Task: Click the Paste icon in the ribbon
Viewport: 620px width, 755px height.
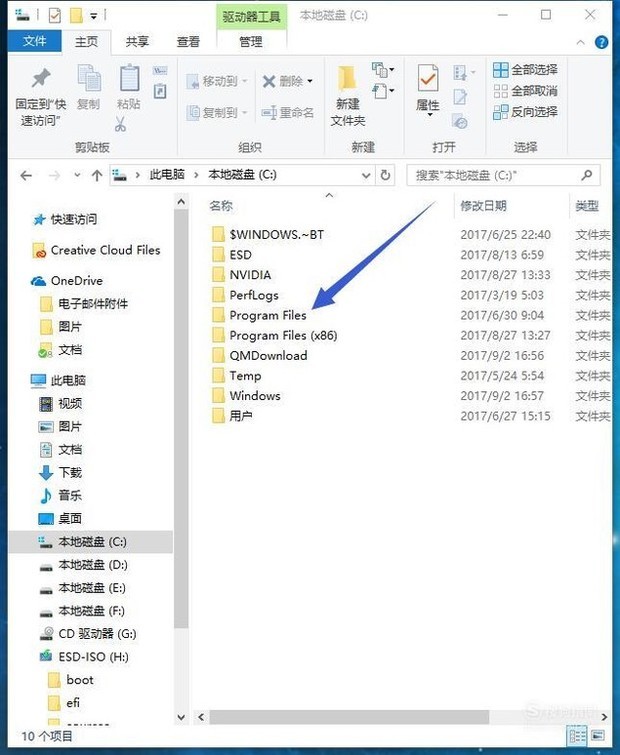Action: click(129, 78)
